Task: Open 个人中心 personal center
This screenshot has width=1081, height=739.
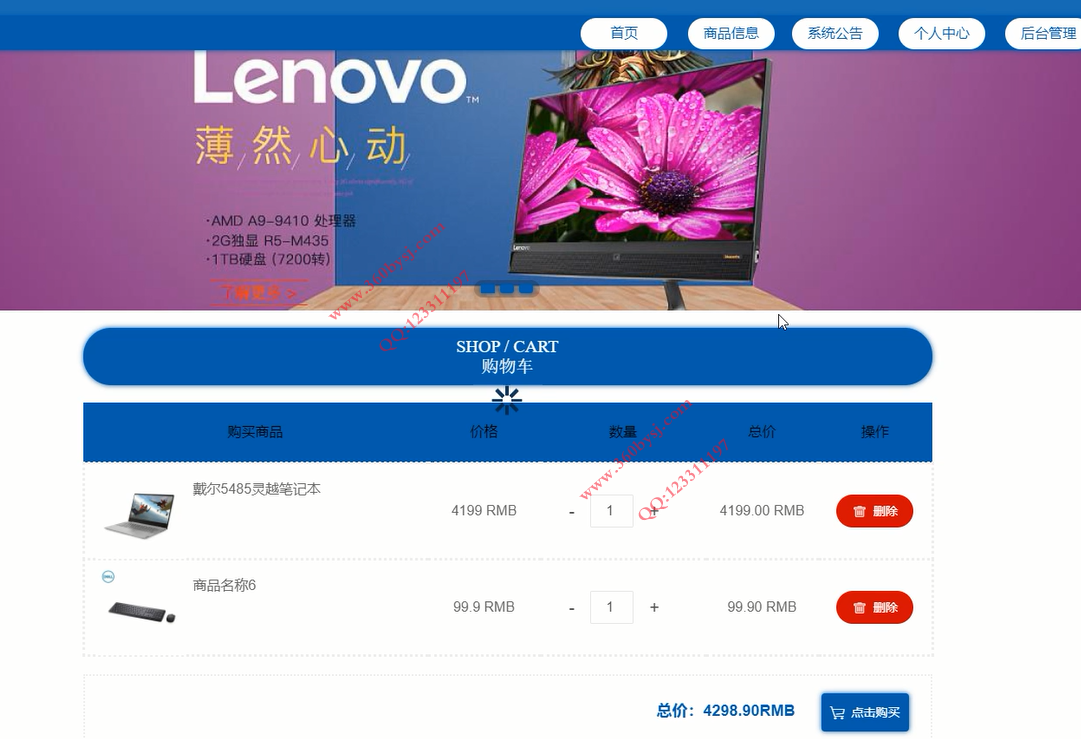Action: [x=942, y=33]
